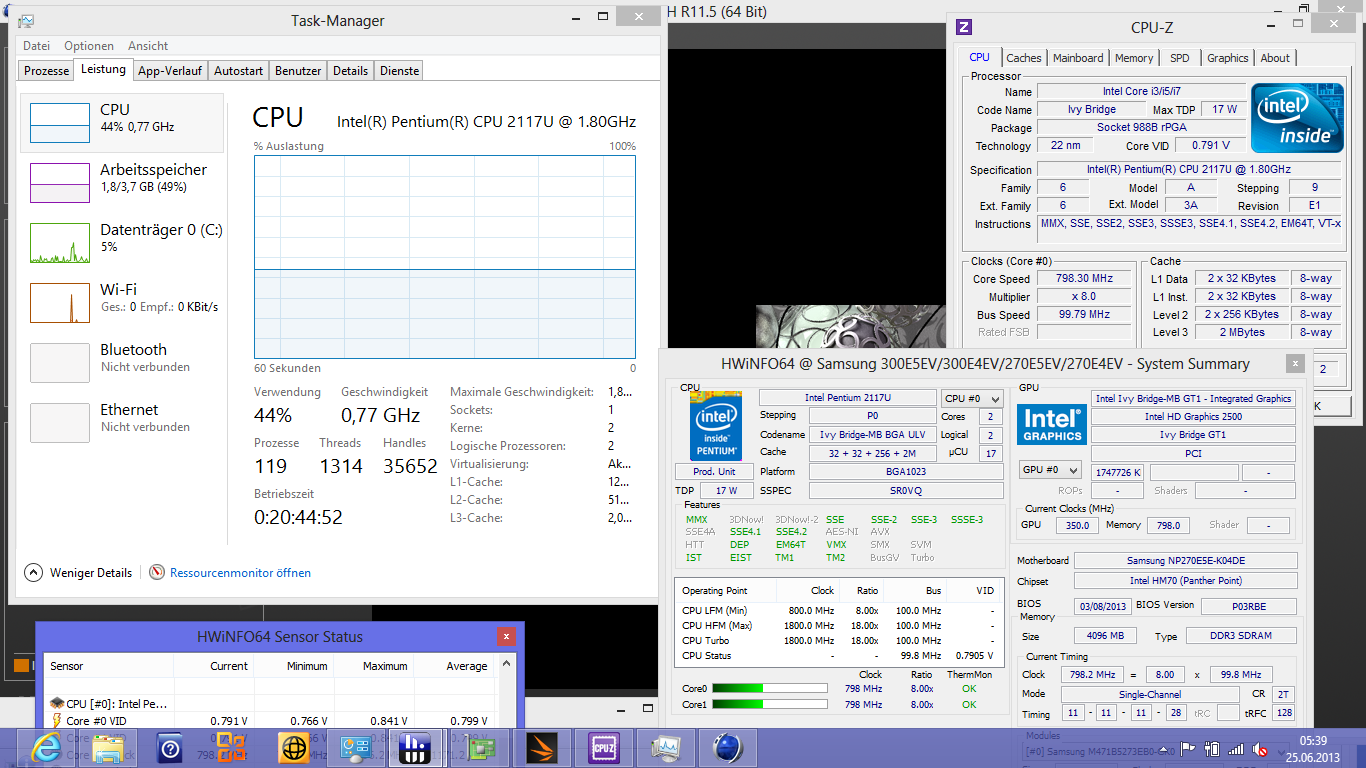Image resolution: width=1366 pixels, height=768 pixels.
Task: Select Core #0 VID sensor row
Action: point(270,721)
